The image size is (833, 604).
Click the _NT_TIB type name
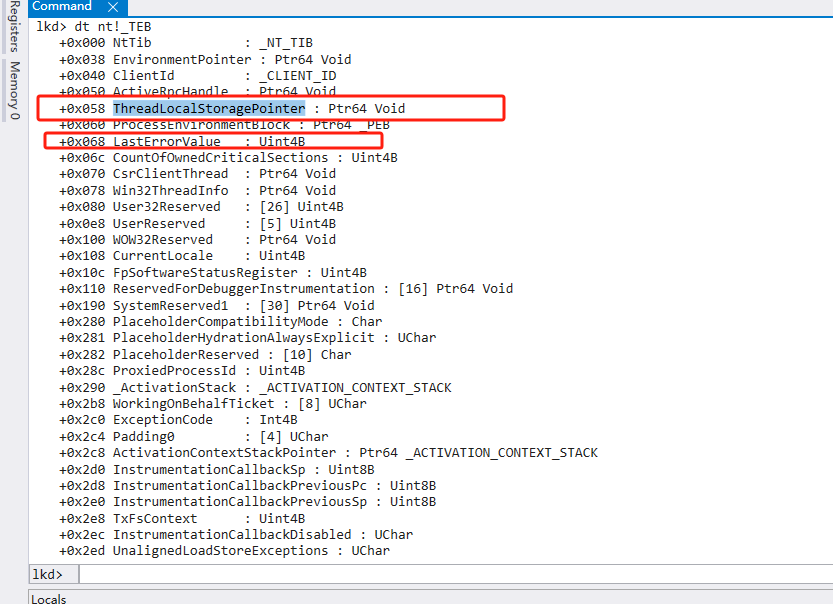pyautogui.click(x=285, y=43)
